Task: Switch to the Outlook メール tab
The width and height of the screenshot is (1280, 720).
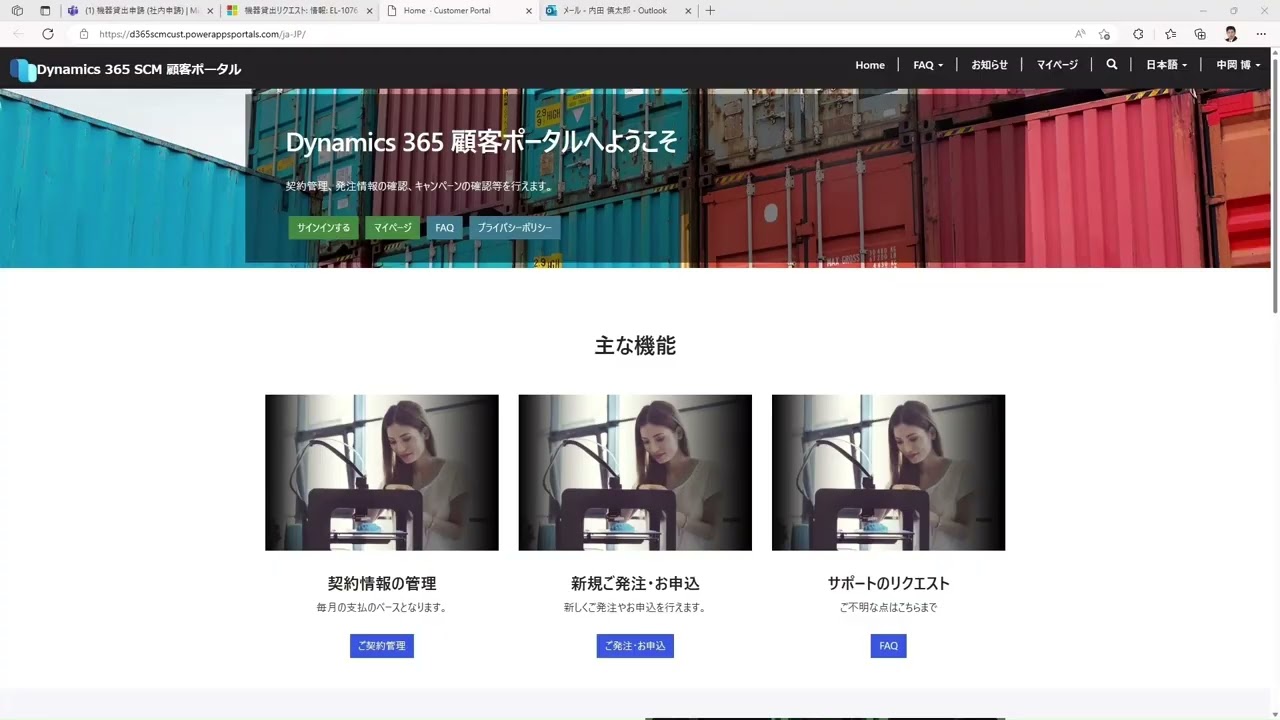Action: [620, 11]
